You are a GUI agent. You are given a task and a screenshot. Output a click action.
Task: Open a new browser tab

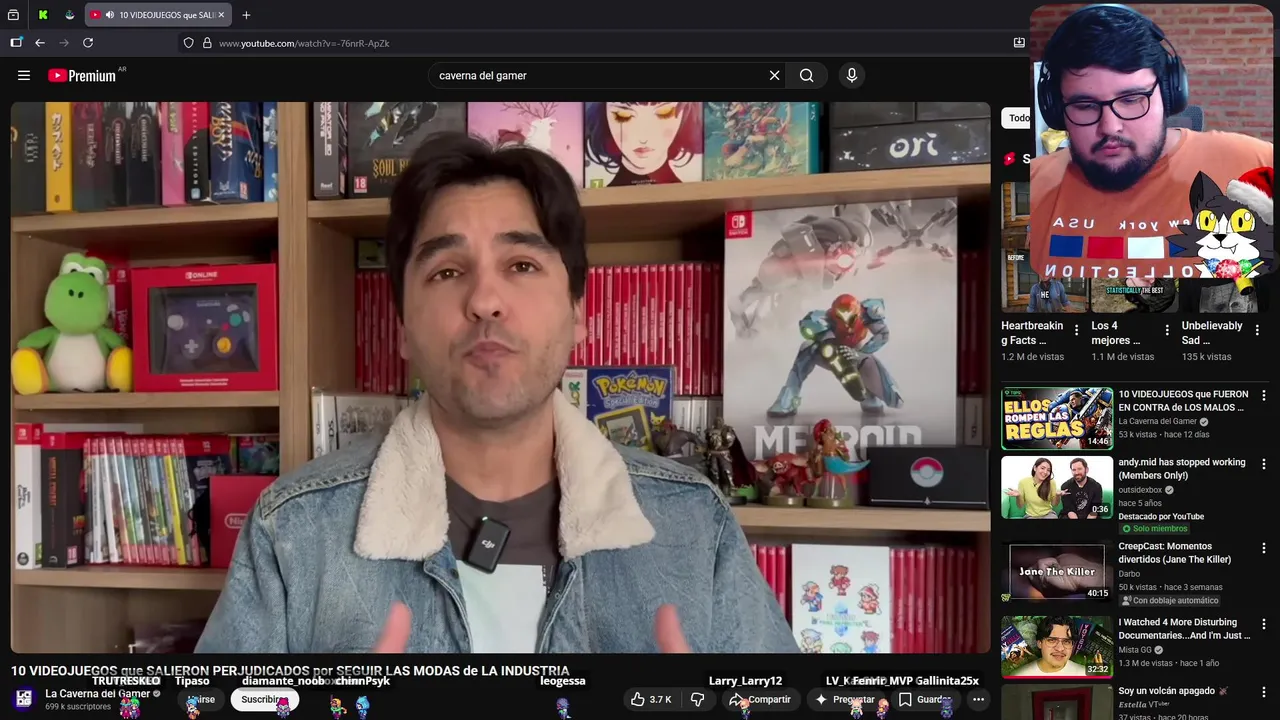click(x=246, y=15)
